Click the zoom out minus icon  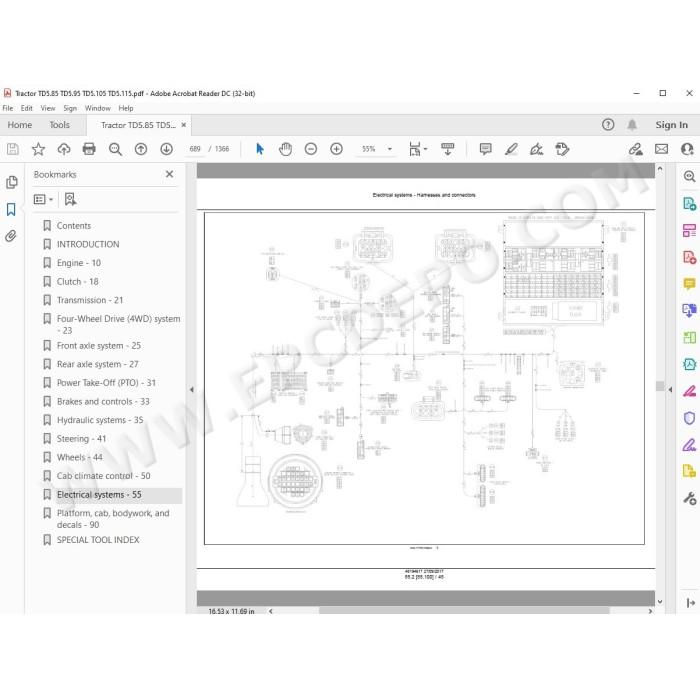(x=311, y=149)
